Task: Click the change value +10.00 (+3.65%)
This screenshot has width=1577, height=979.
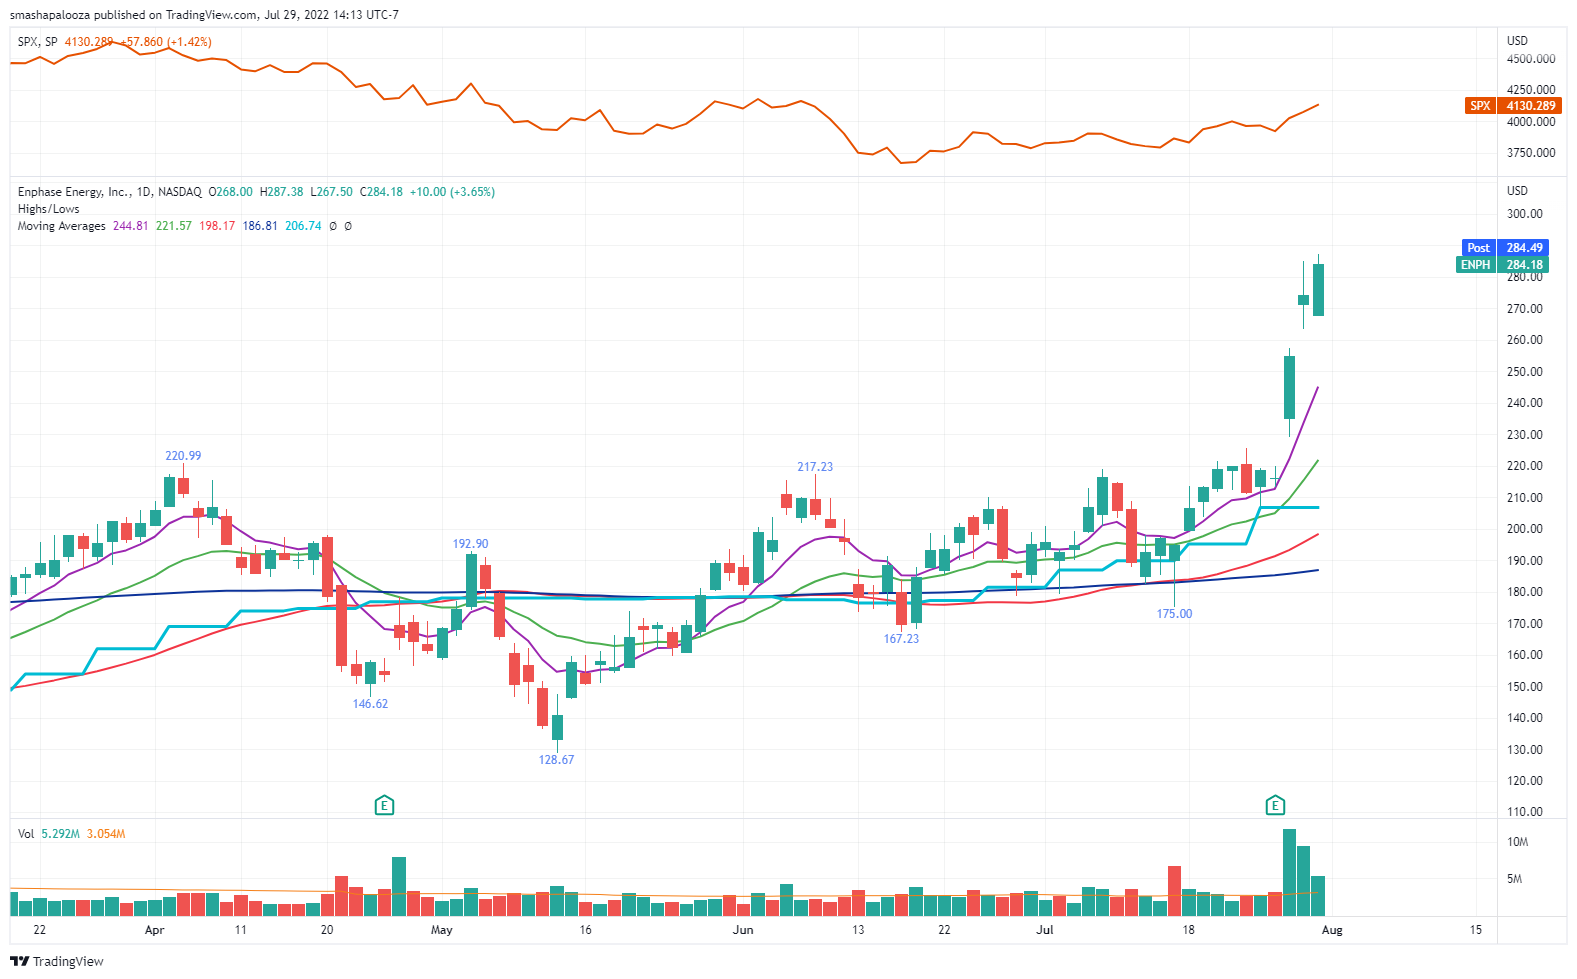Action: (452, 192)
